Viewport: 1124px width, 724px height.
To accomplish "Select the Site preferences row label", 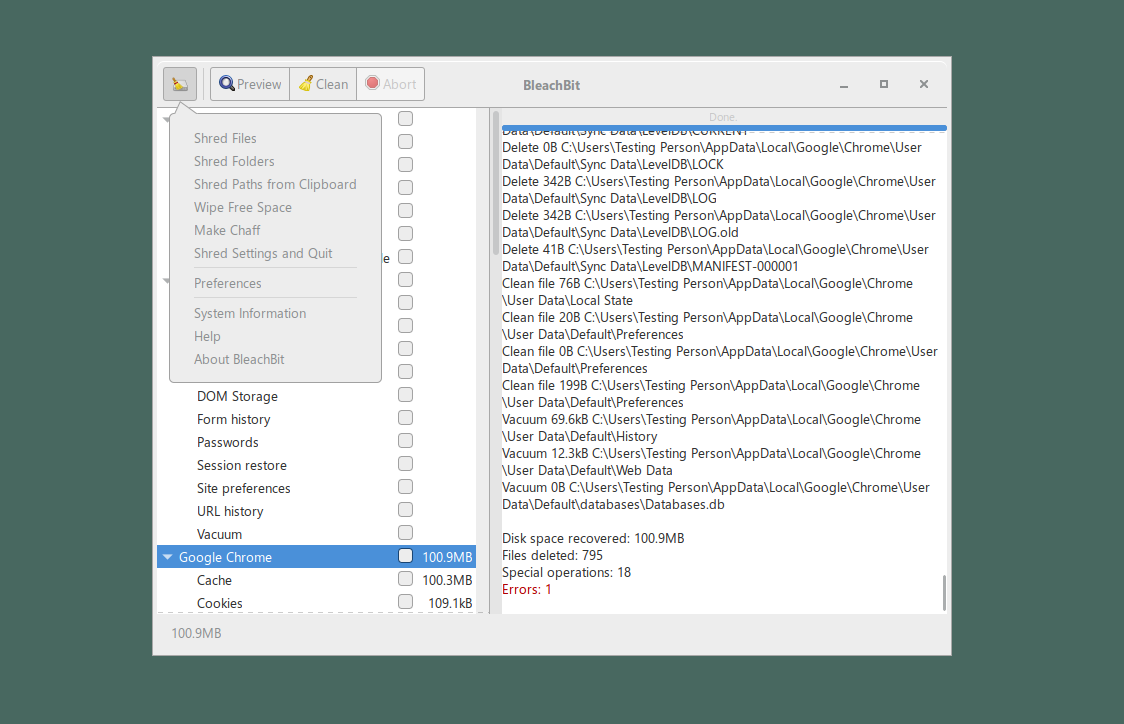I will click(244, 488).
